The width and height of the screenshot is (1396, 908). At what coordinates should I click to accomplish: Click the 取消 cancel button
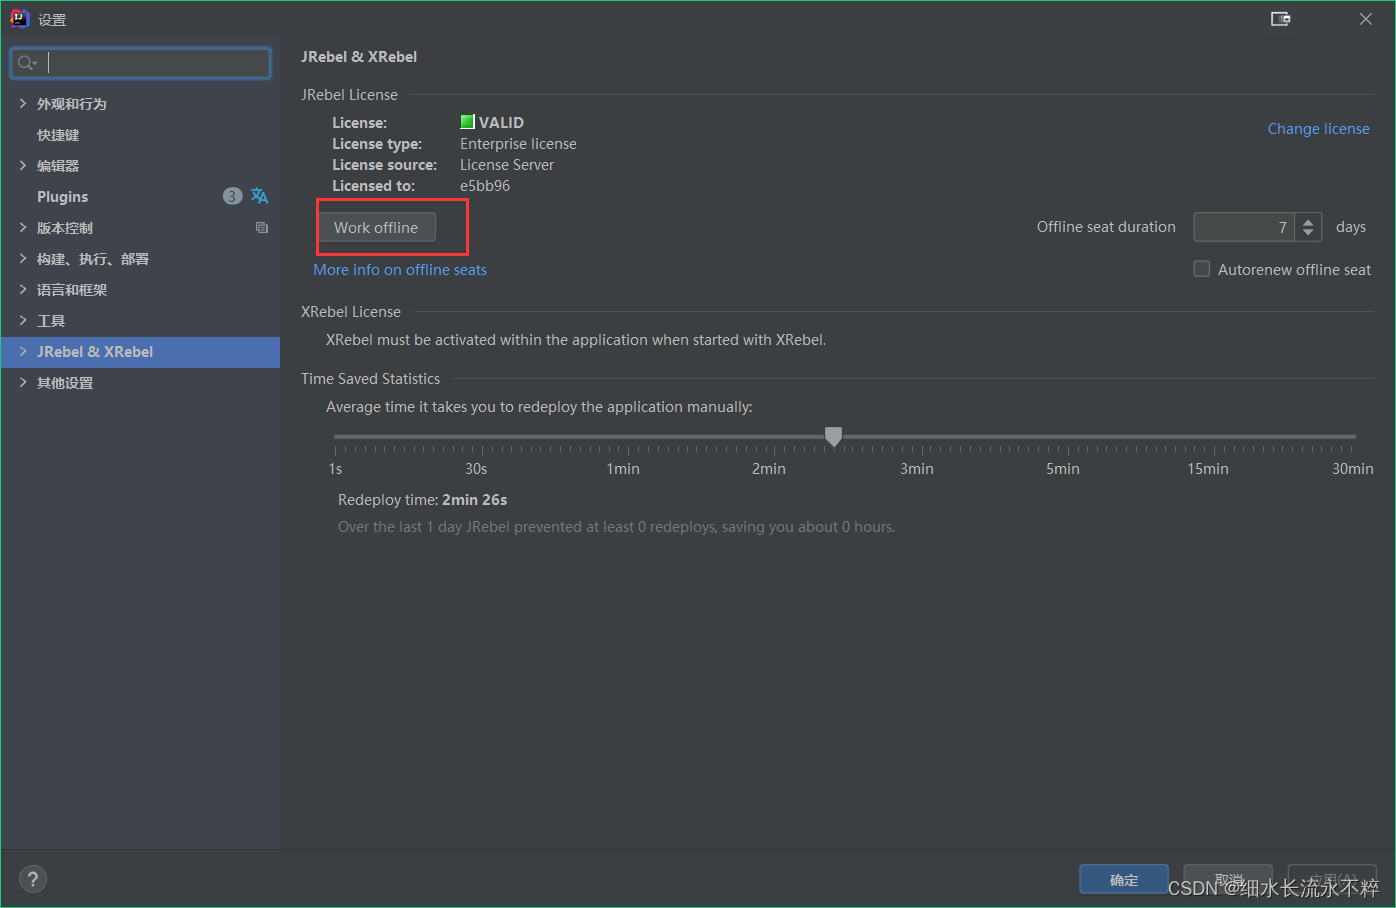(1228, 880)
